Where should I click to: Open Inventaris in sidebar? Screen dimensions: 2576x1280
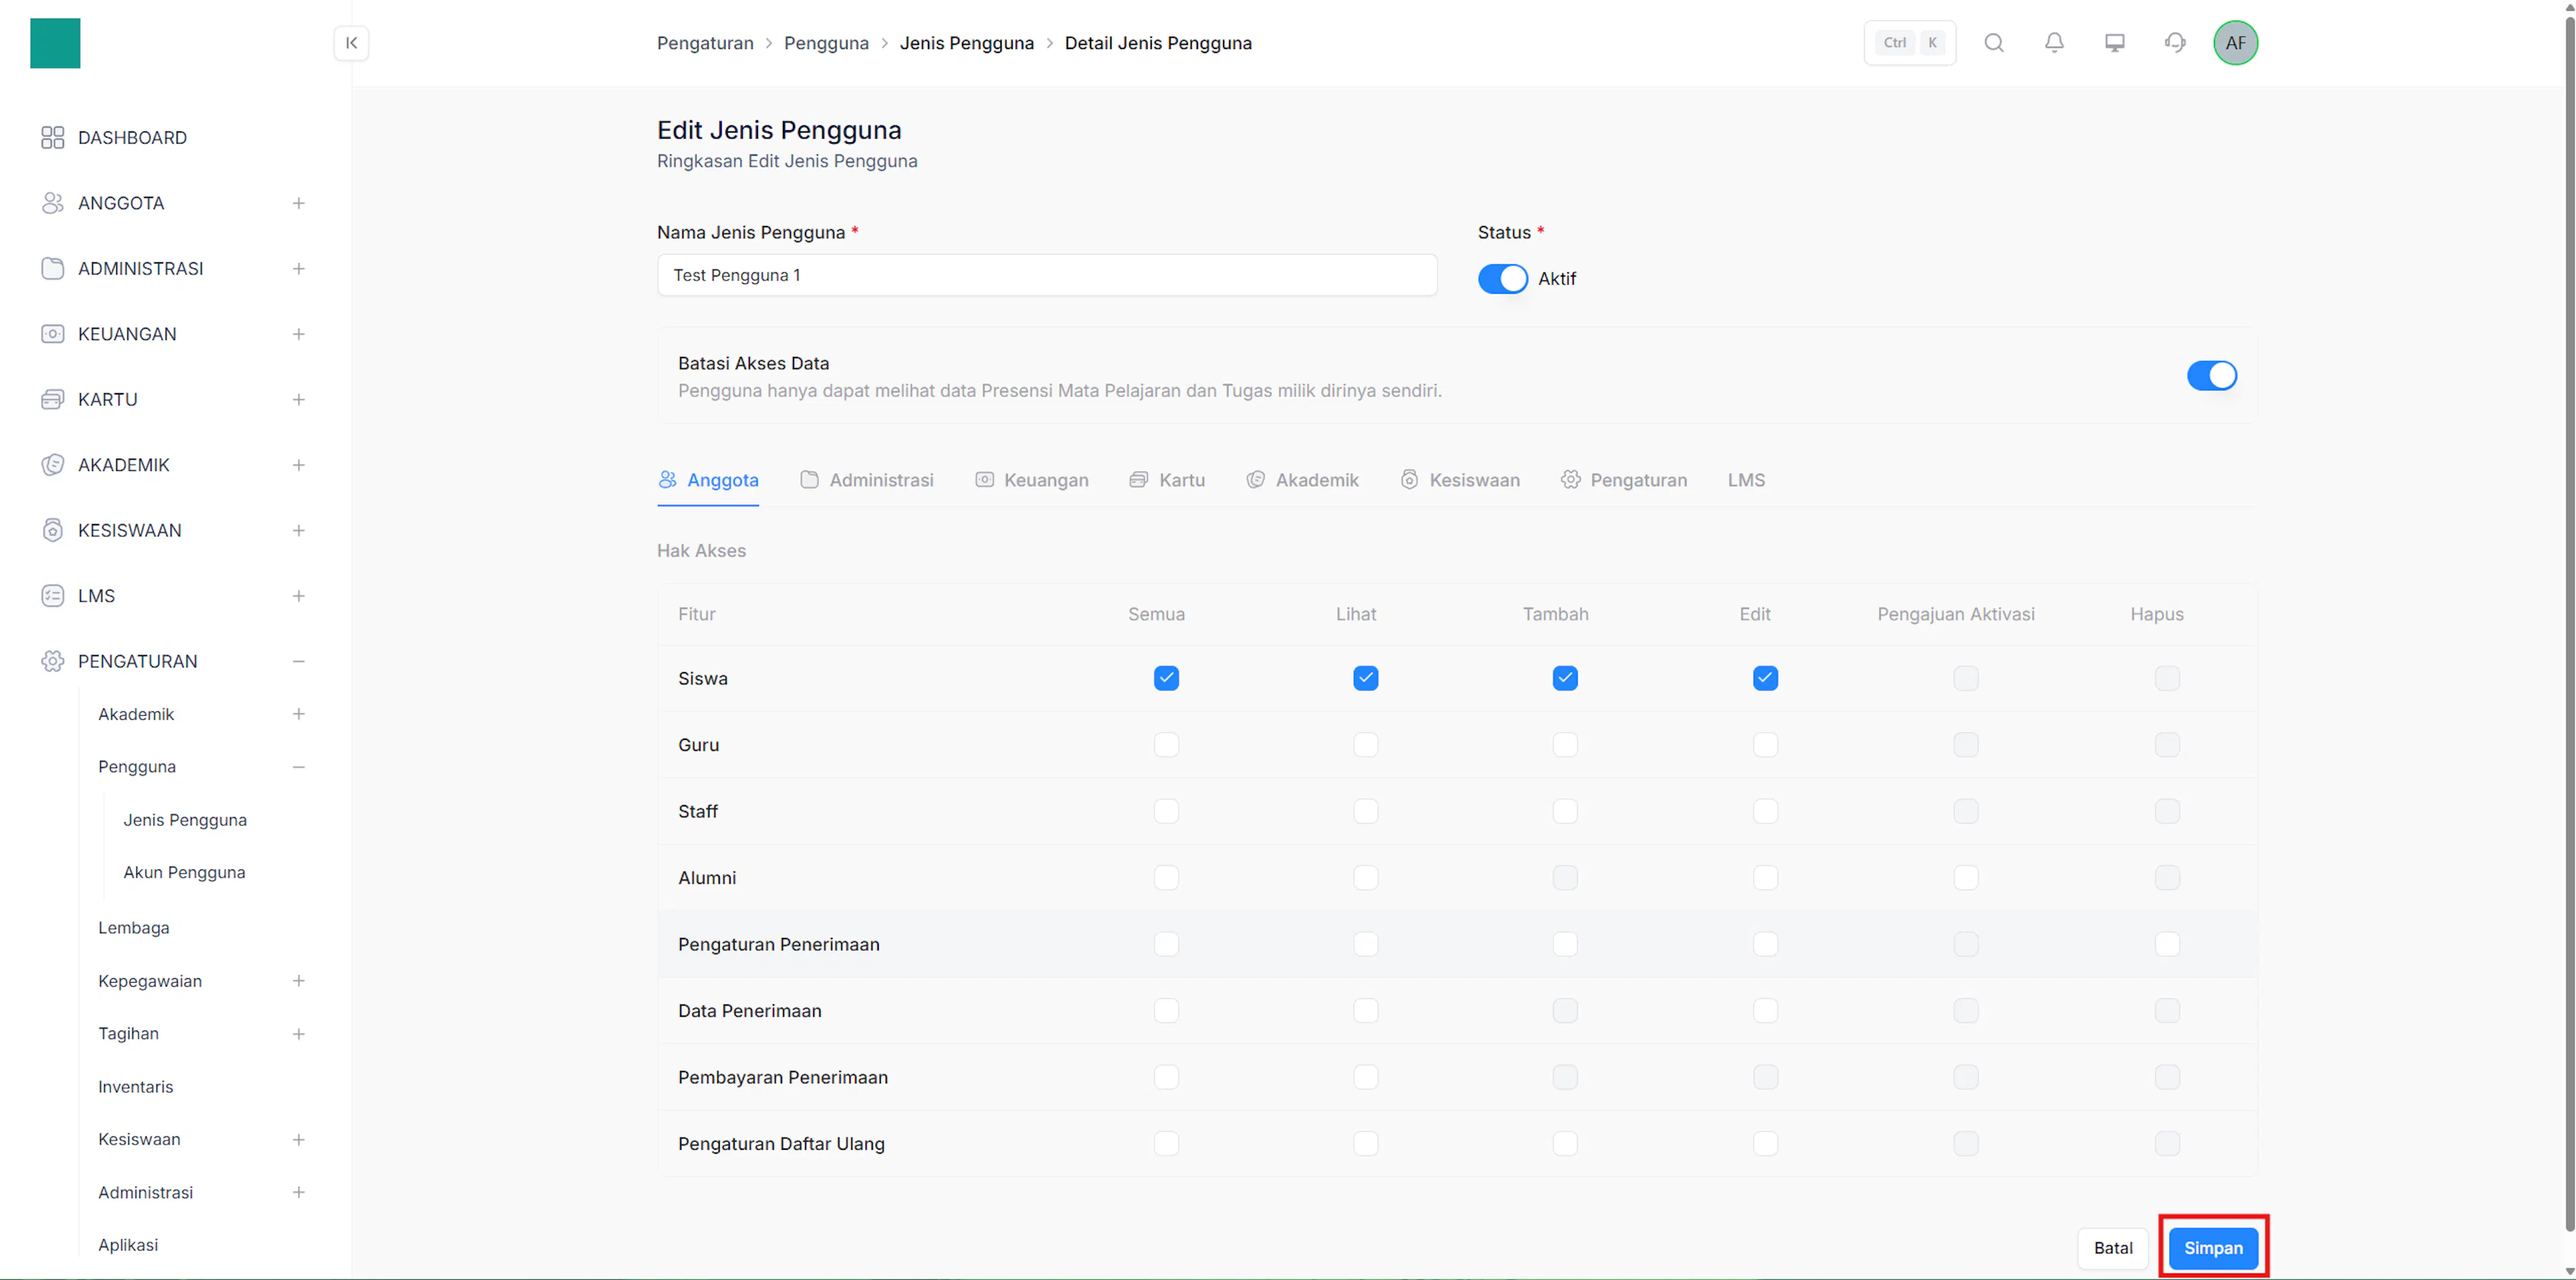point(135,1087)
